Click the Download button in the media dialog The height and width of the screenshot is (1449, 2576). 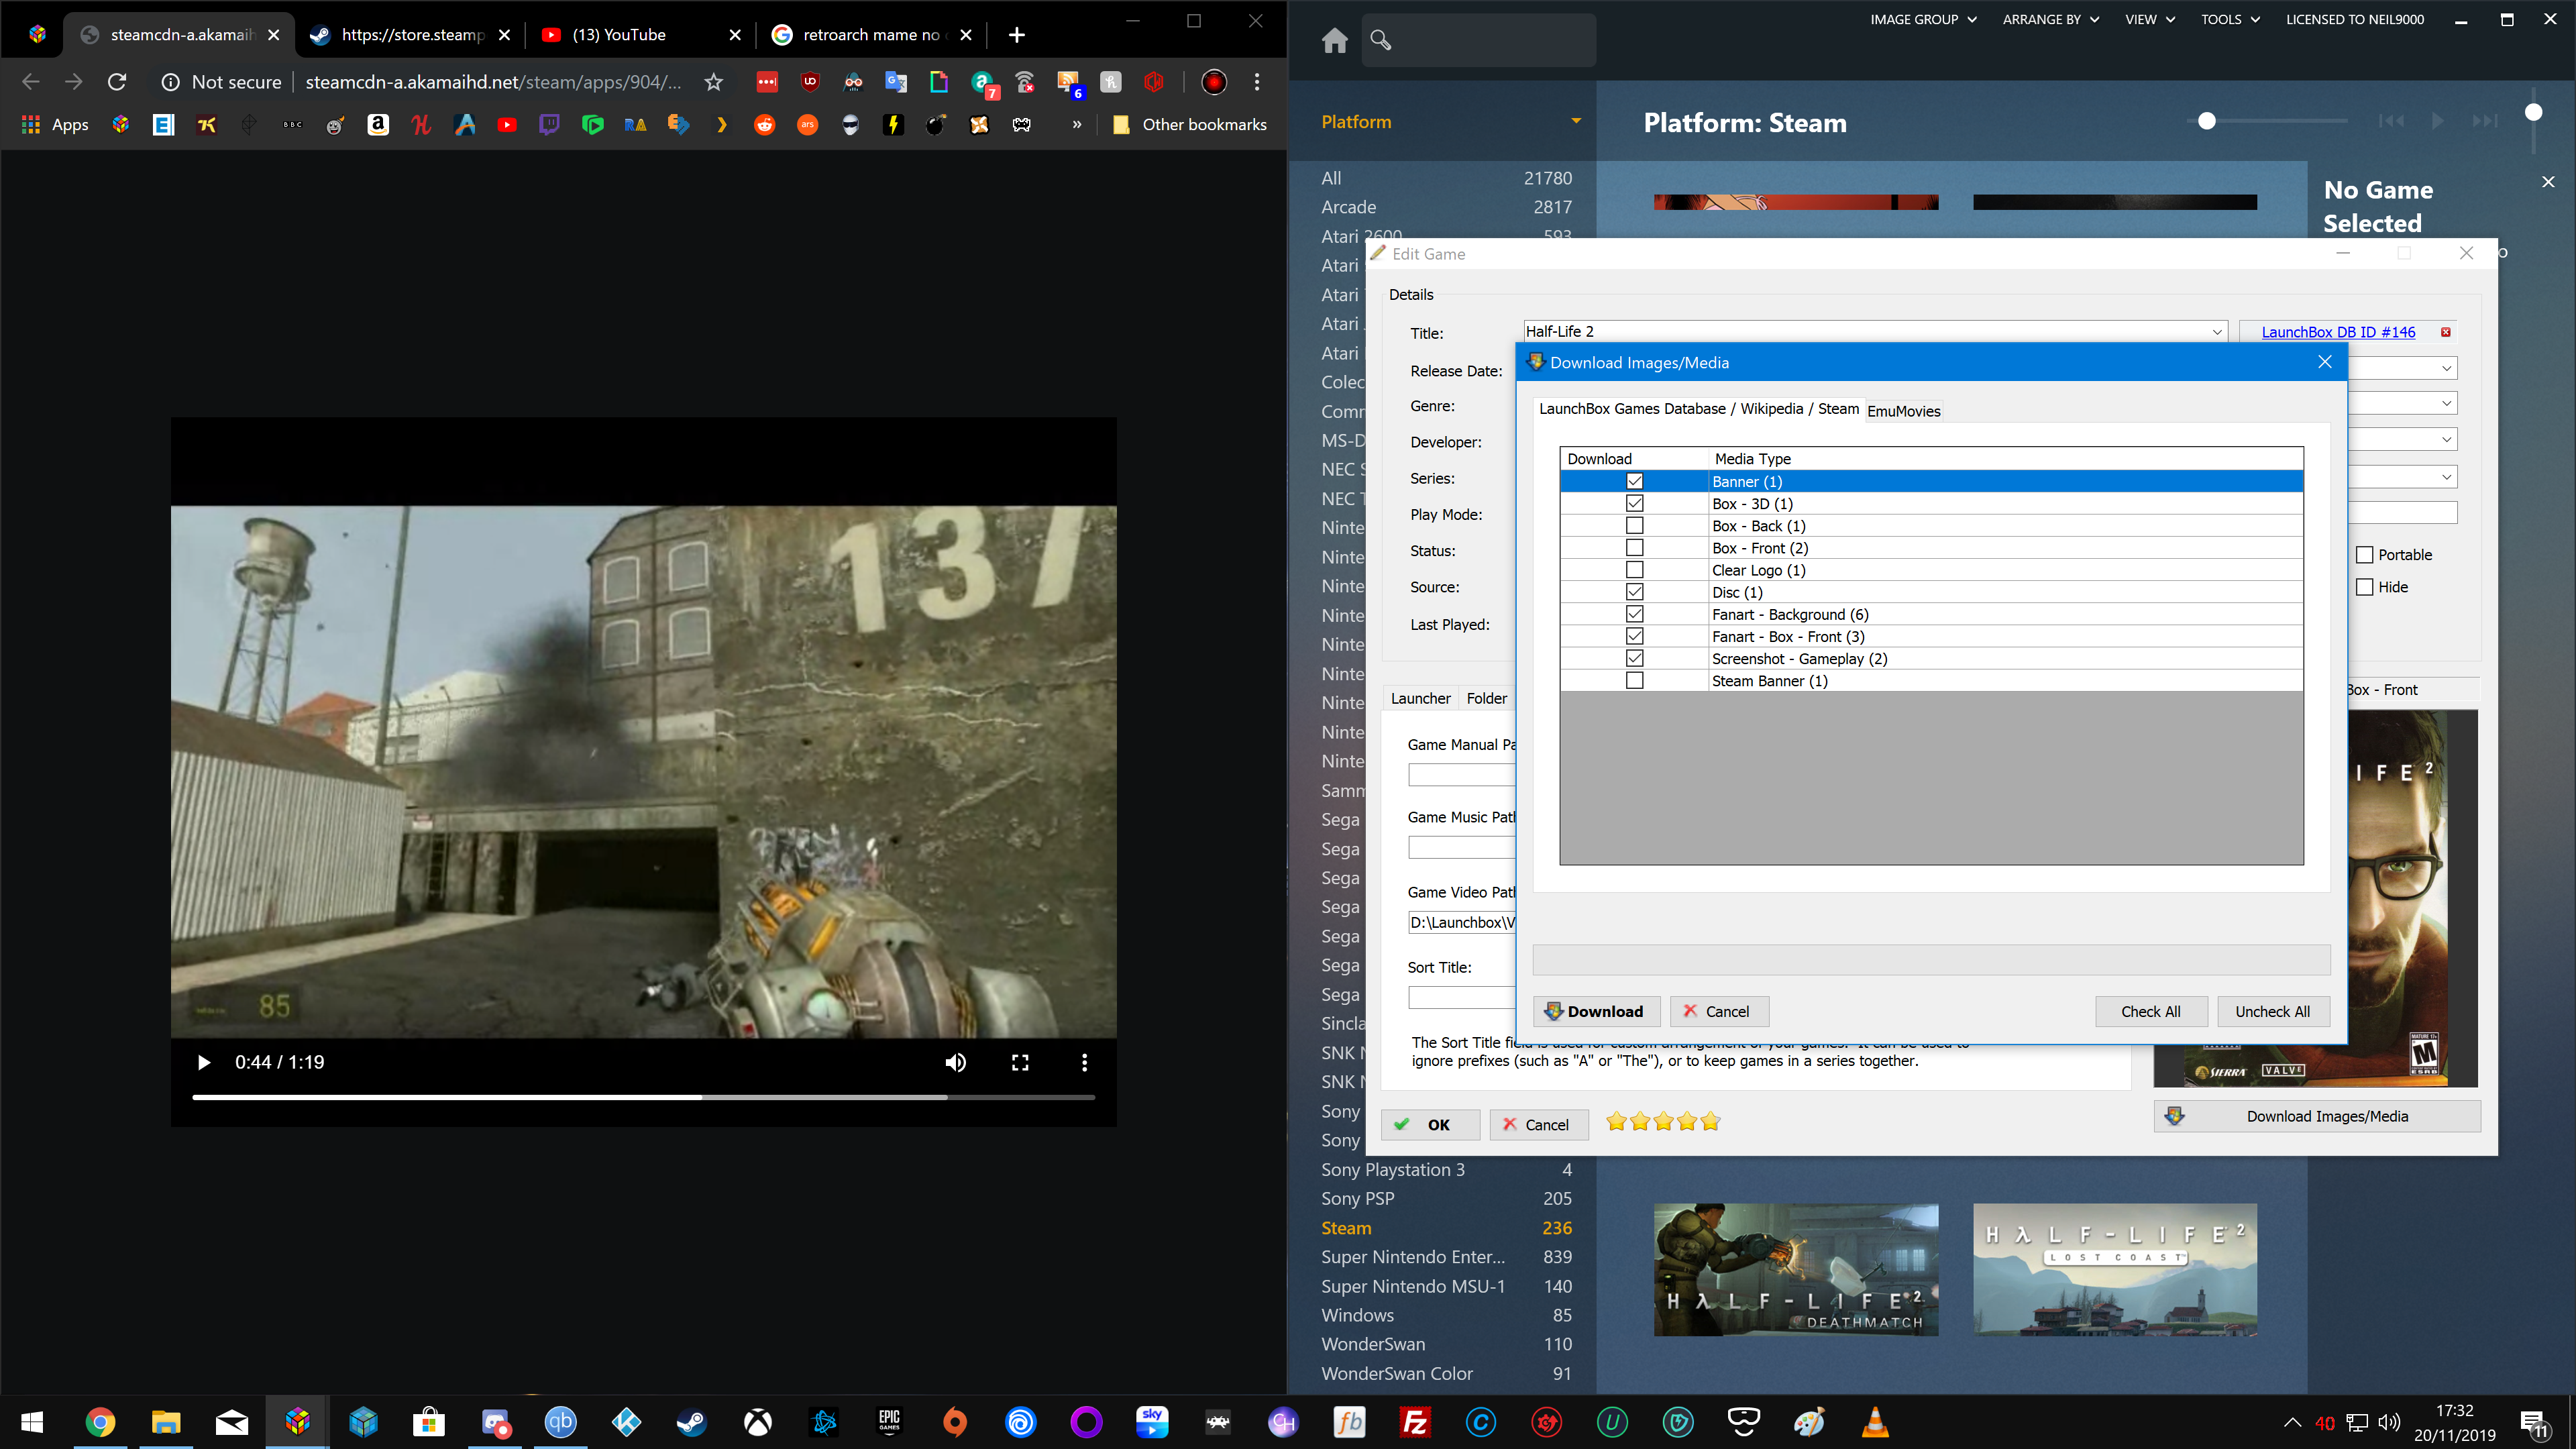(1596, 1011)
